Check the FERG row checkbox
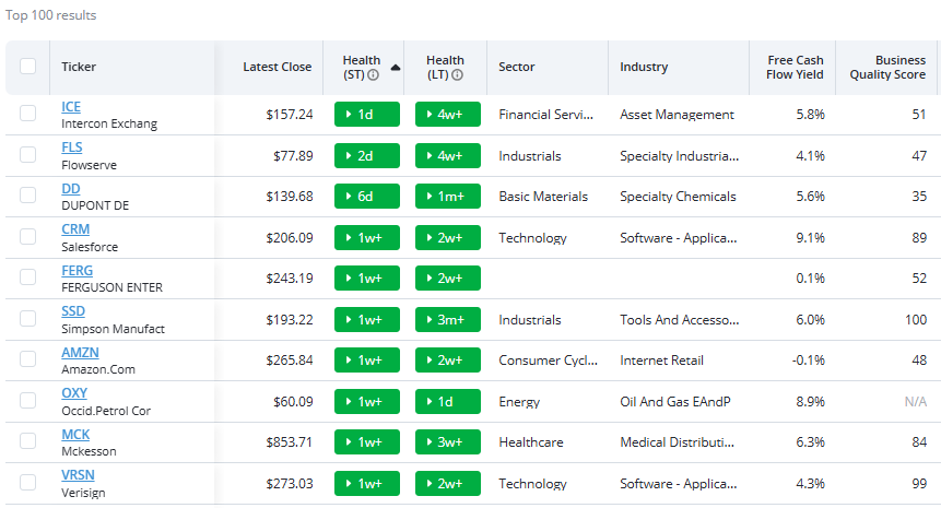Image resolution: width=941 pixels, height=508 pixels. 28,277
